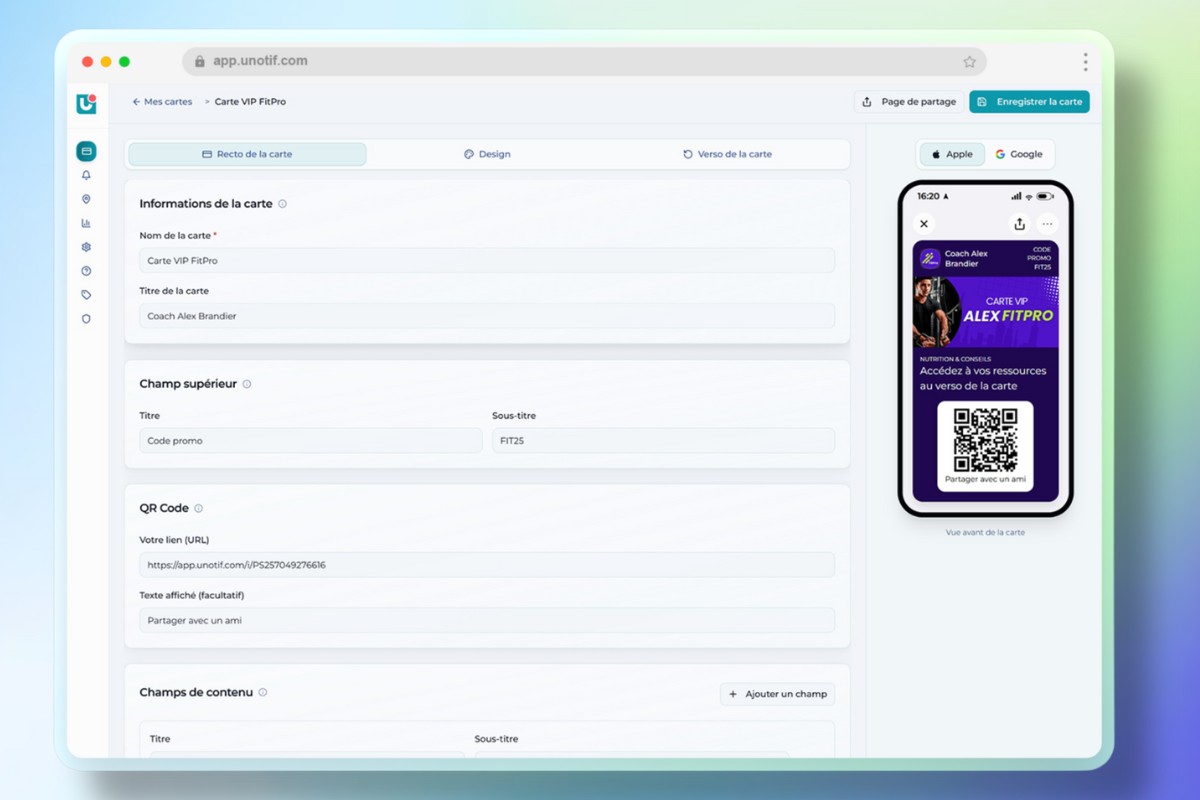Select the tag icon in sidebar

pyautogui.click(x=86, y=295)
